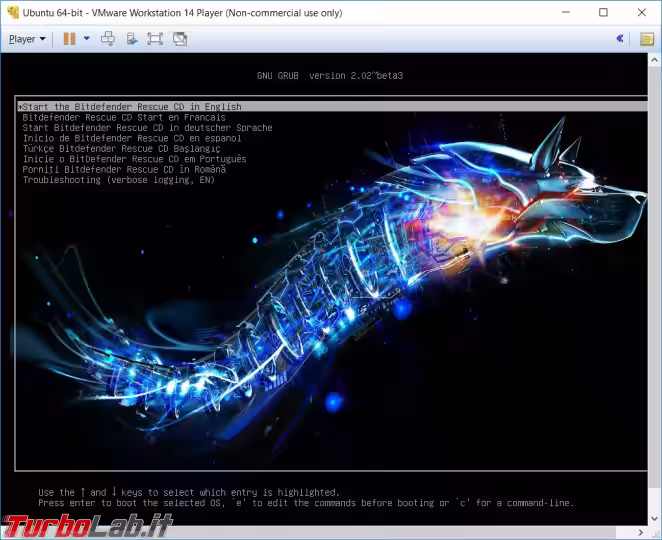Open the Player menu
Image resolution: width=662 pixels, height=540 pixels.
(27, 39)
